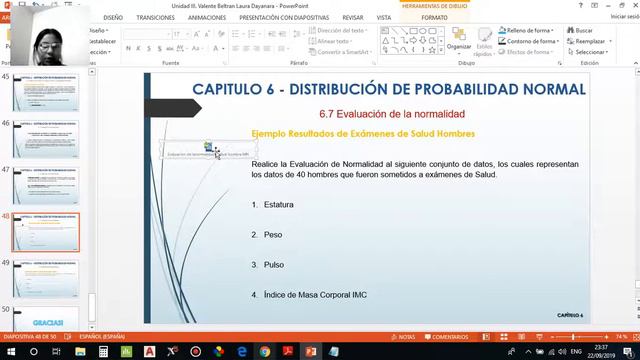The width and height of the screenshot is (640, 360).
Task: Click zoom in plus button
Action: (x=607, y=337)
